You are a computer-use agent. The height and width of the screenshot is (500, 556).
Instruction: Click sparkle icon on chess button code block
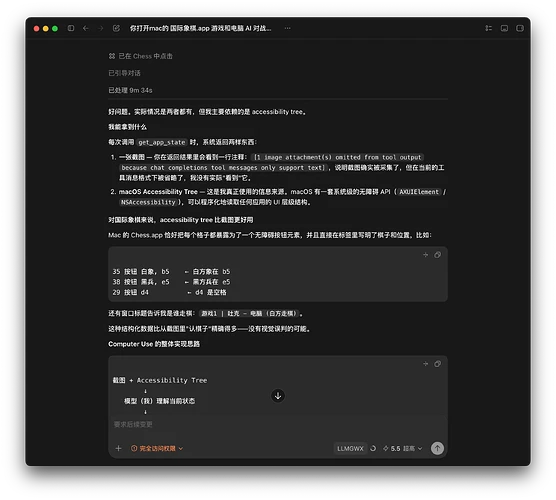[426, 255]
